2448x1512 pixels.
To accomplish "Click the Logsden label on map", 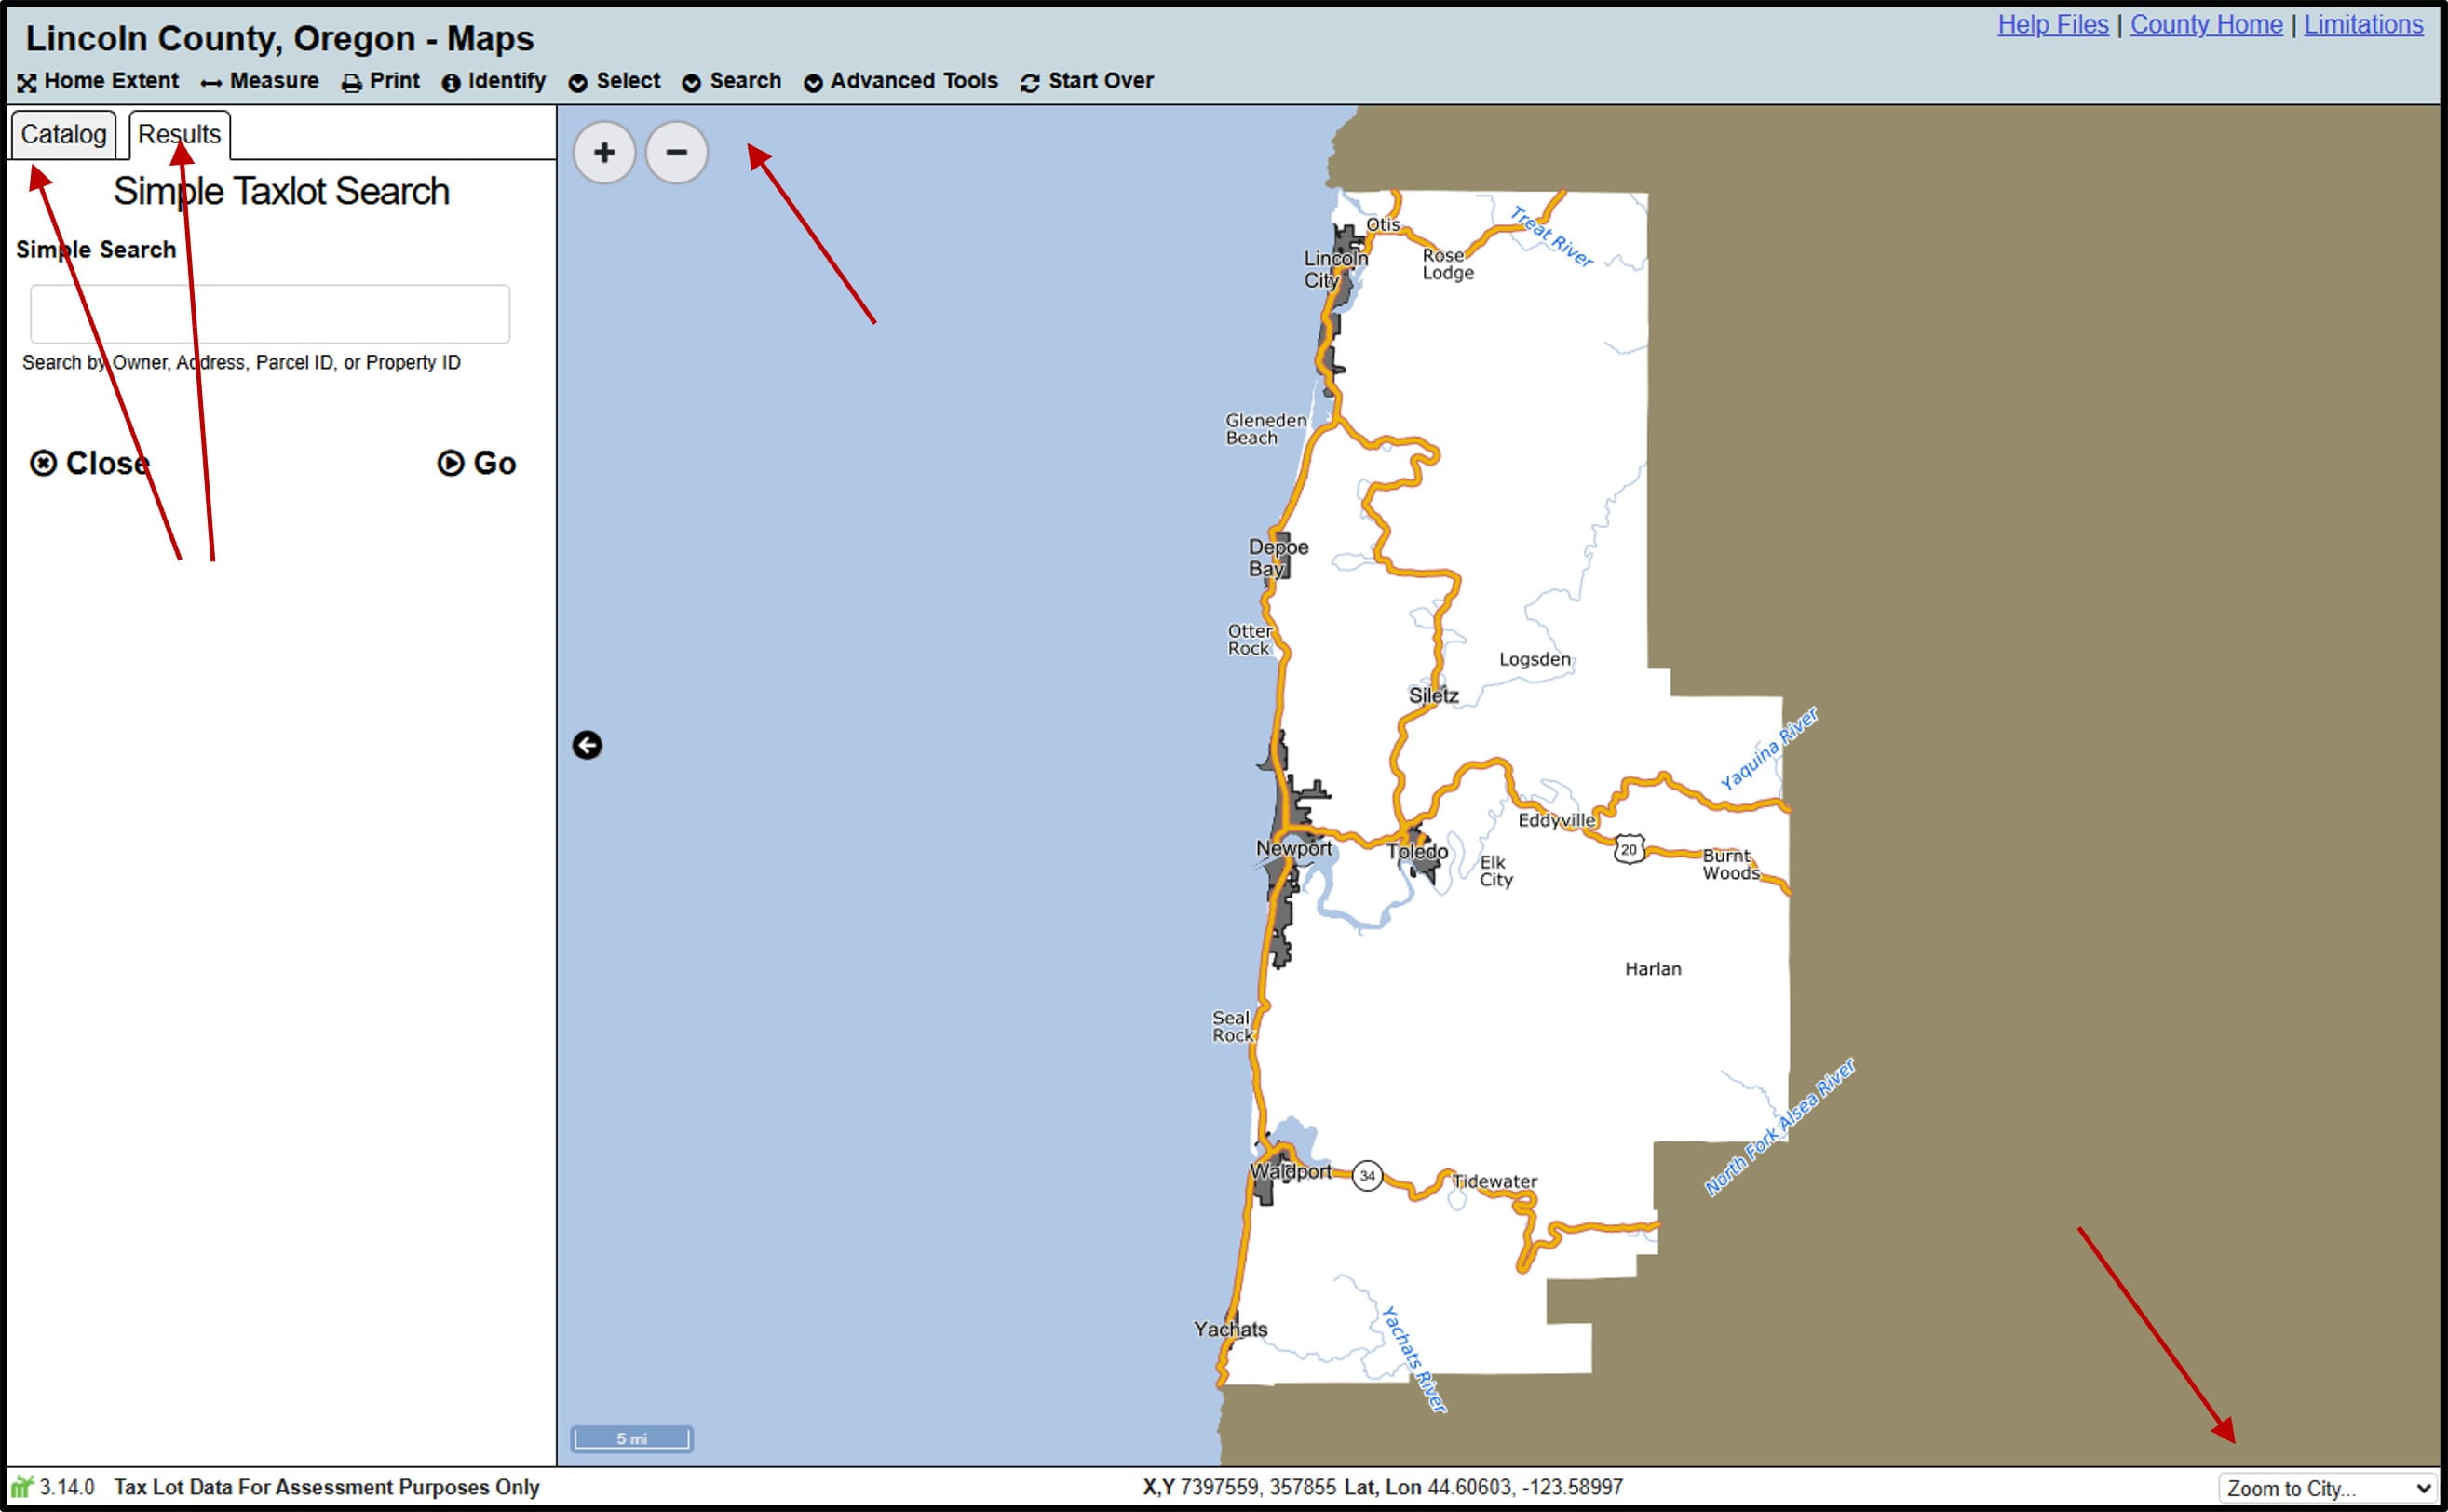I will 1535,659.
